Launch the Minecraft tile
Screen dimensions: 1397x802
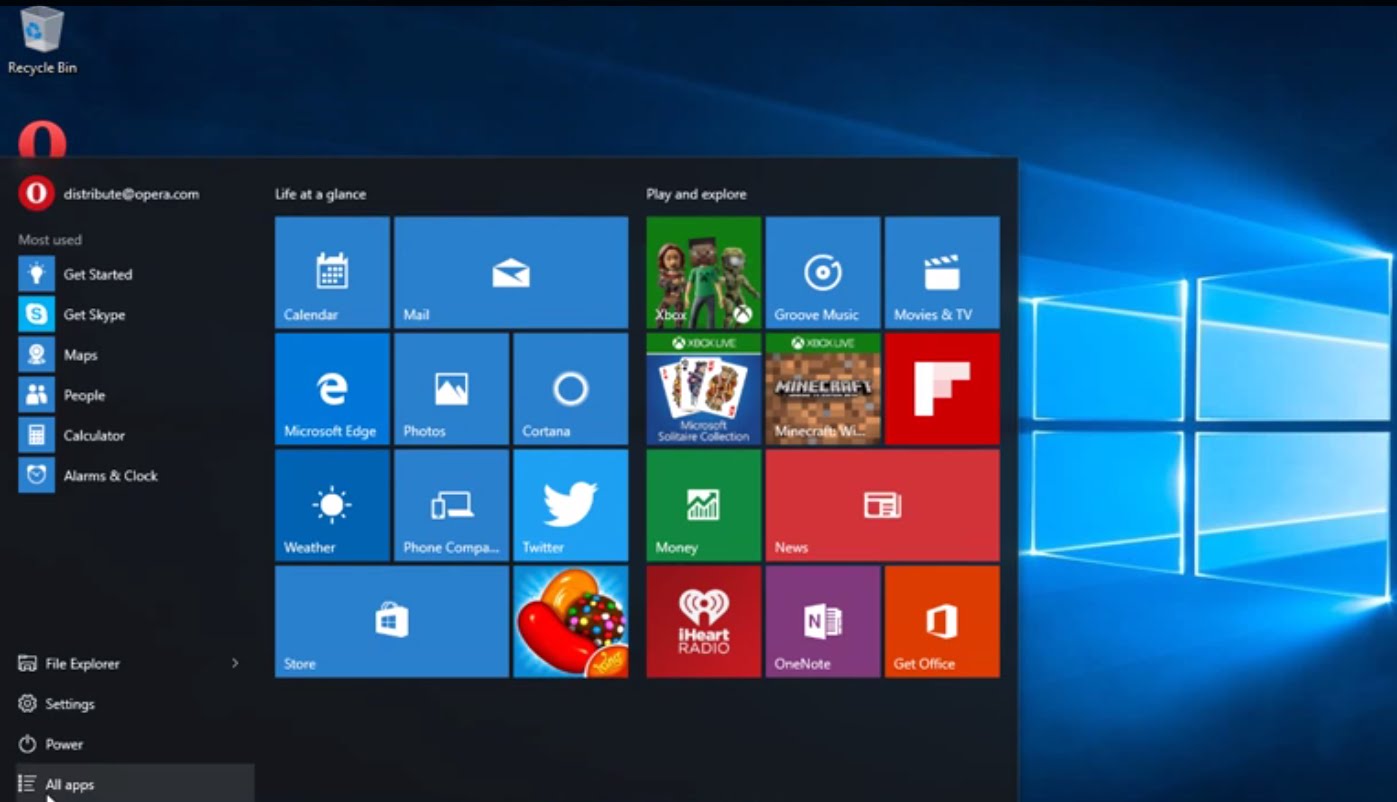click(x=823, y=389)
